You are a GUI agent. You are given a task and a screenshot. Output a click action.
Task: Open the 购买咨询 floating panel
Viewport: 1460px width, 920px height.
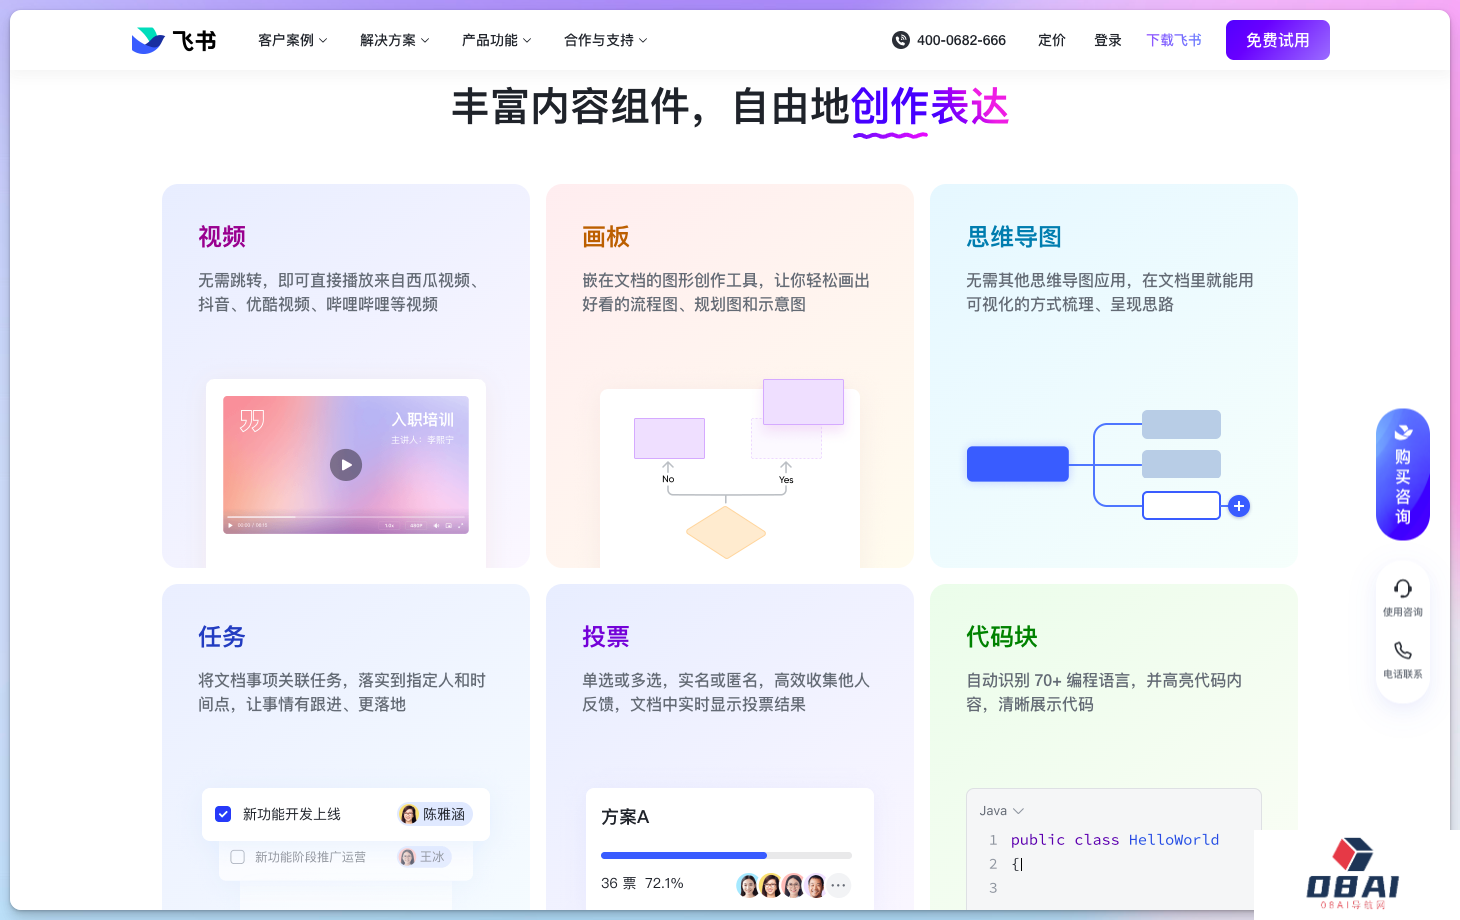coord(1403,475)
